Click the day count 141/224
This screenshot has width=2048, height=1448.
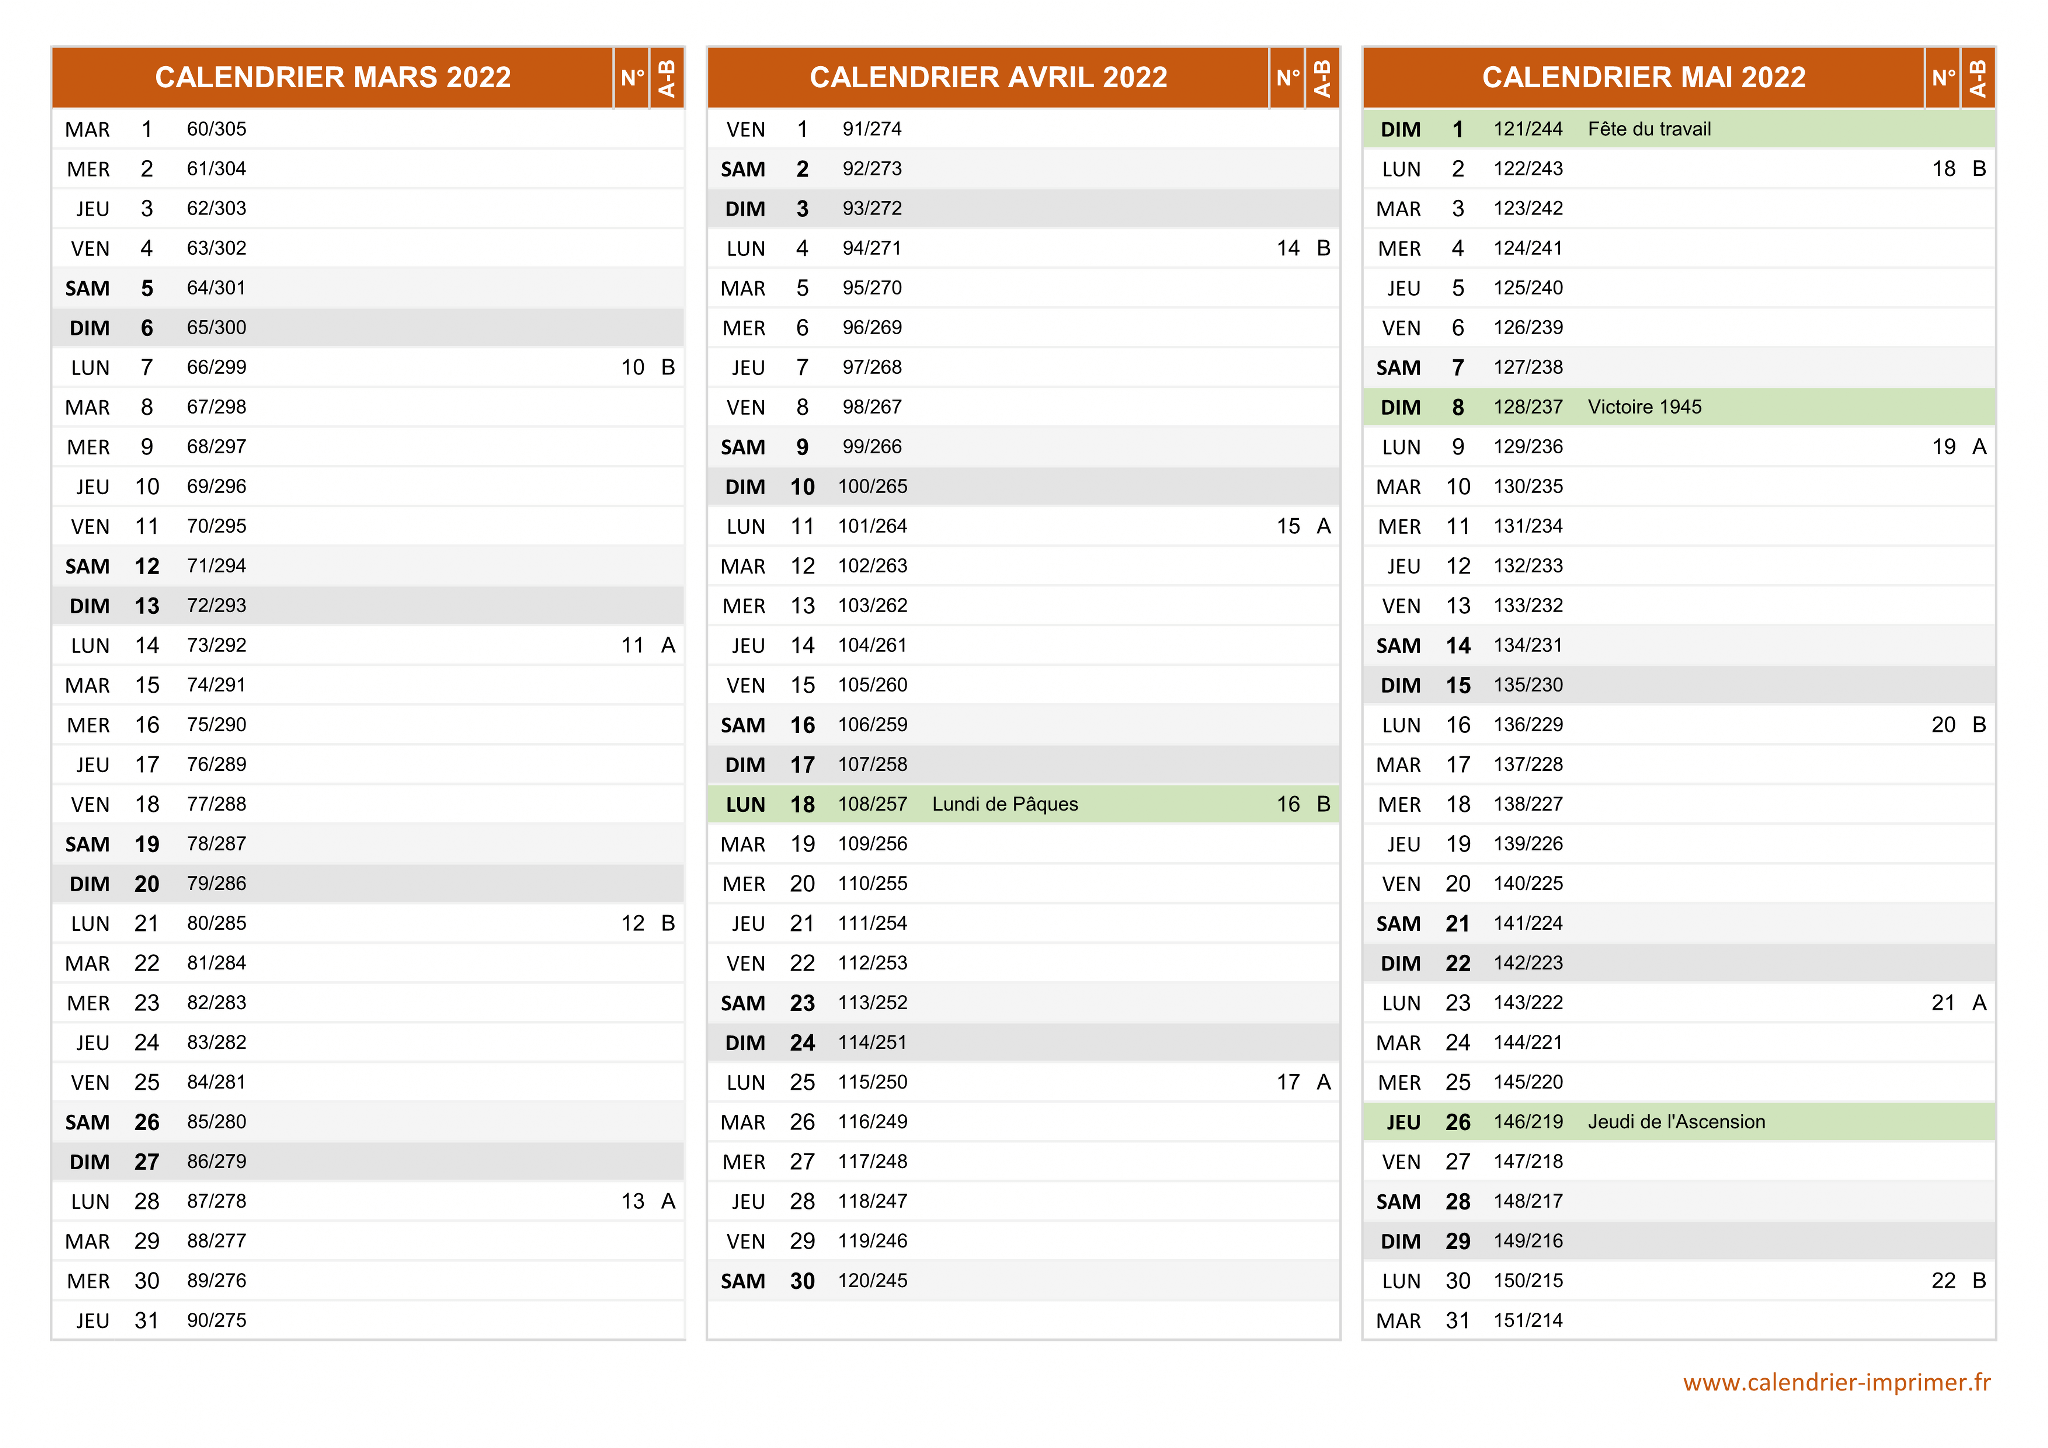point(1528,923)
